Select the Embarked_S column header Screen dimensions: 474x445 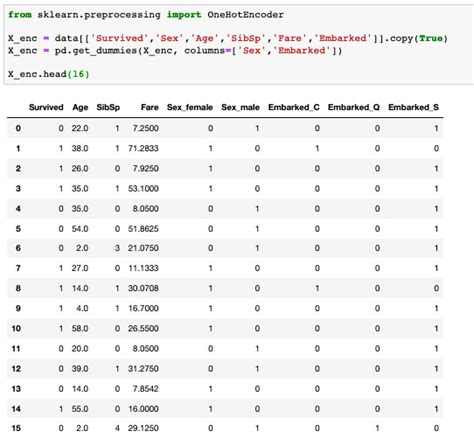[x=413, y=107]
